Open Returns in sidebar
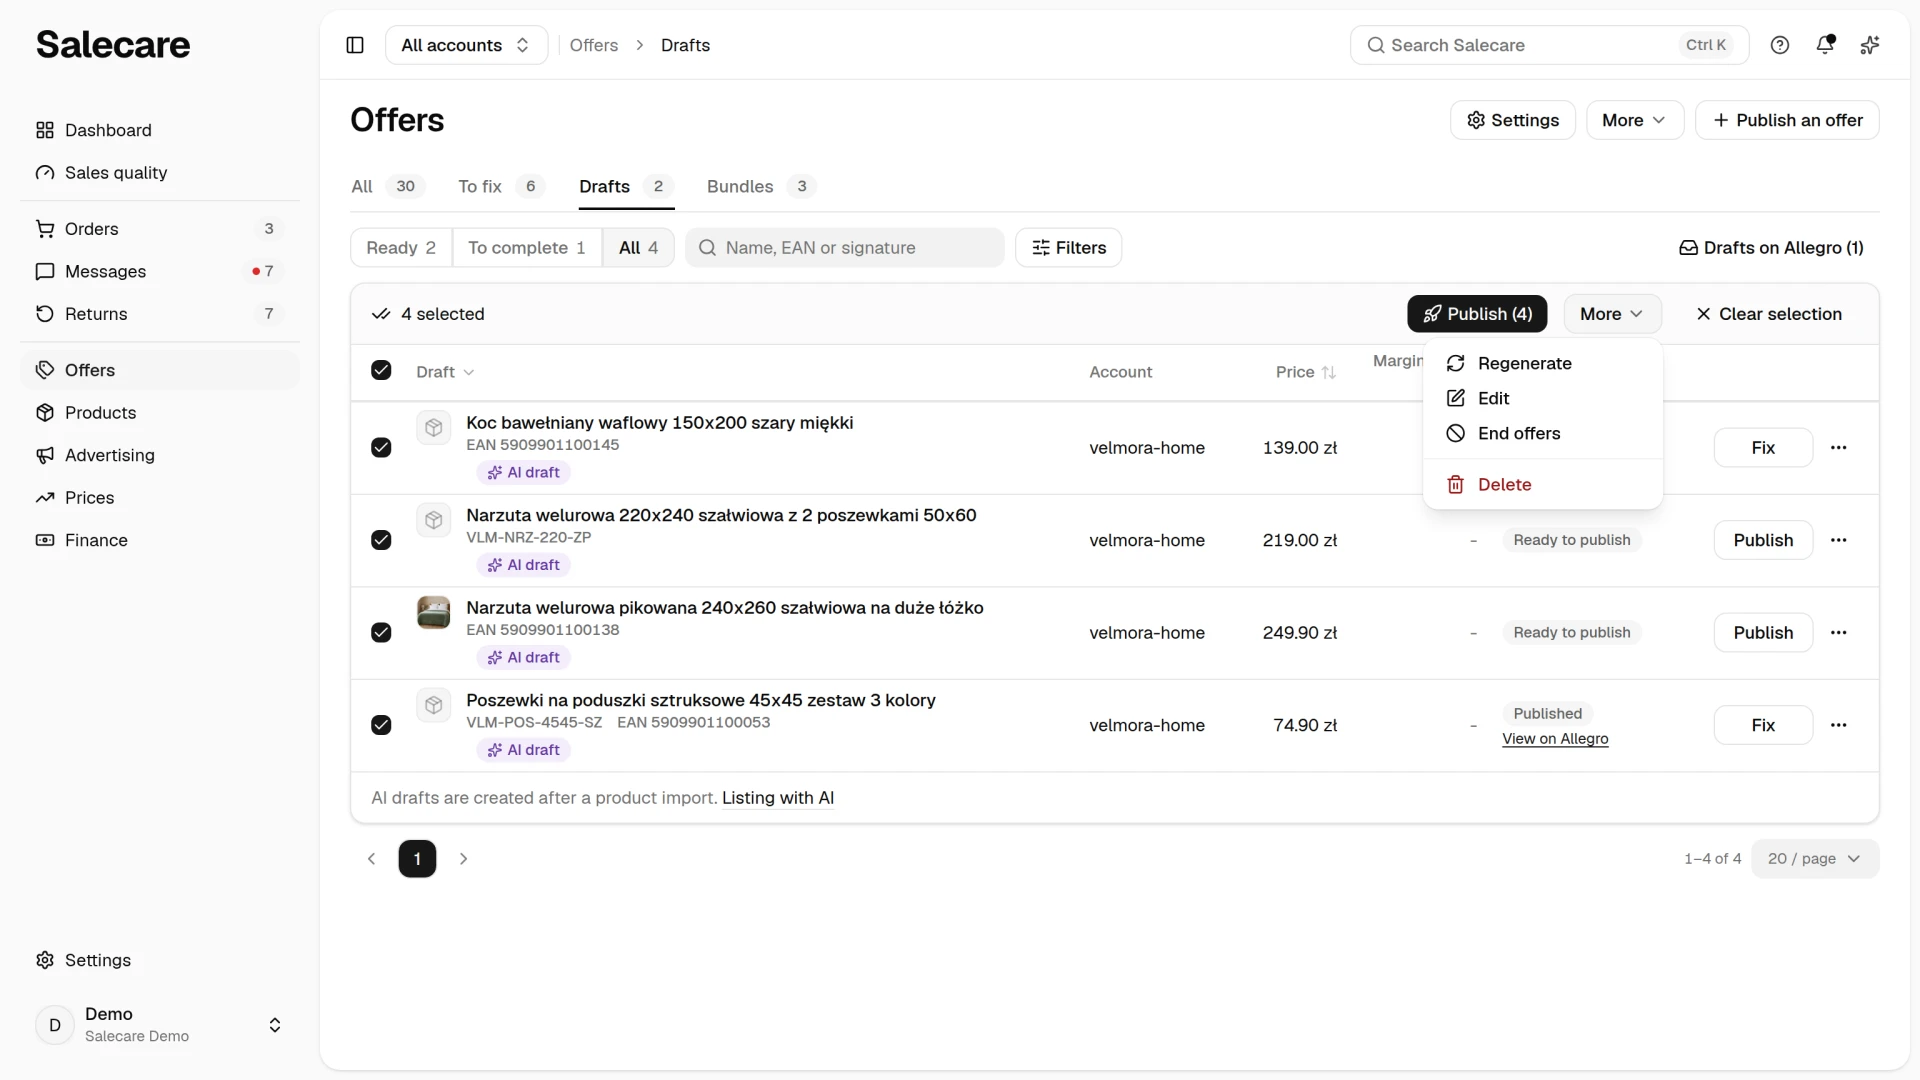 point(160,314)
